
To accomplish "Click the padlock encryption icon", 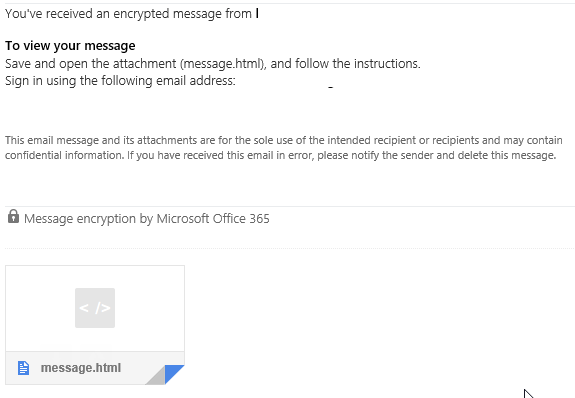I will (13, 216).
